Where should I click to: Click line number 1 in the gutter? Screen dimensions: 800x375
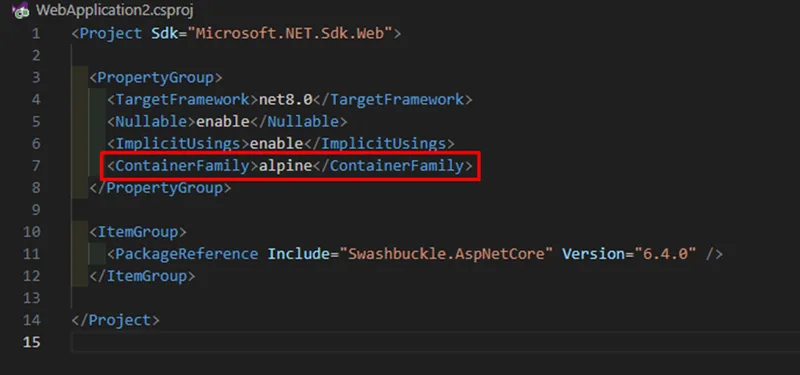(x=36, y=34)
